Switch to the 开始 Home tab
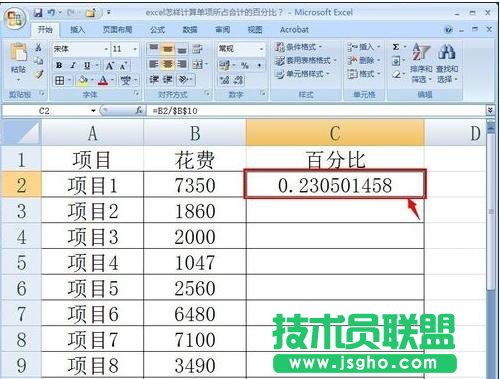 45,30
